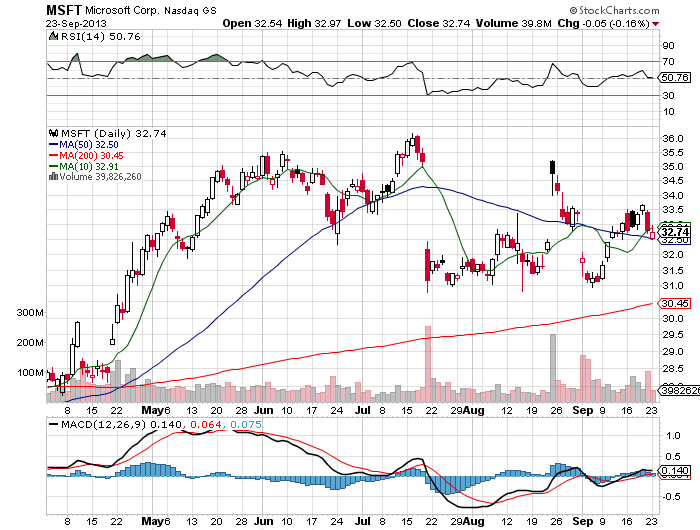Click the MA(50) 32.50 legend entry

click(89, 145)
